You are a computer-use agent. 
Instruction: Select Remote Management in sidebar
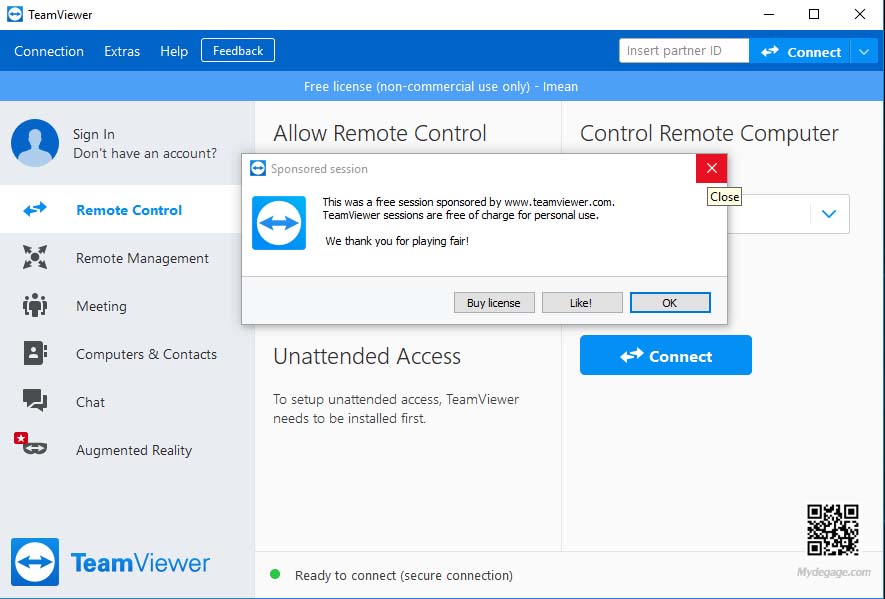(x=127, y=257)
